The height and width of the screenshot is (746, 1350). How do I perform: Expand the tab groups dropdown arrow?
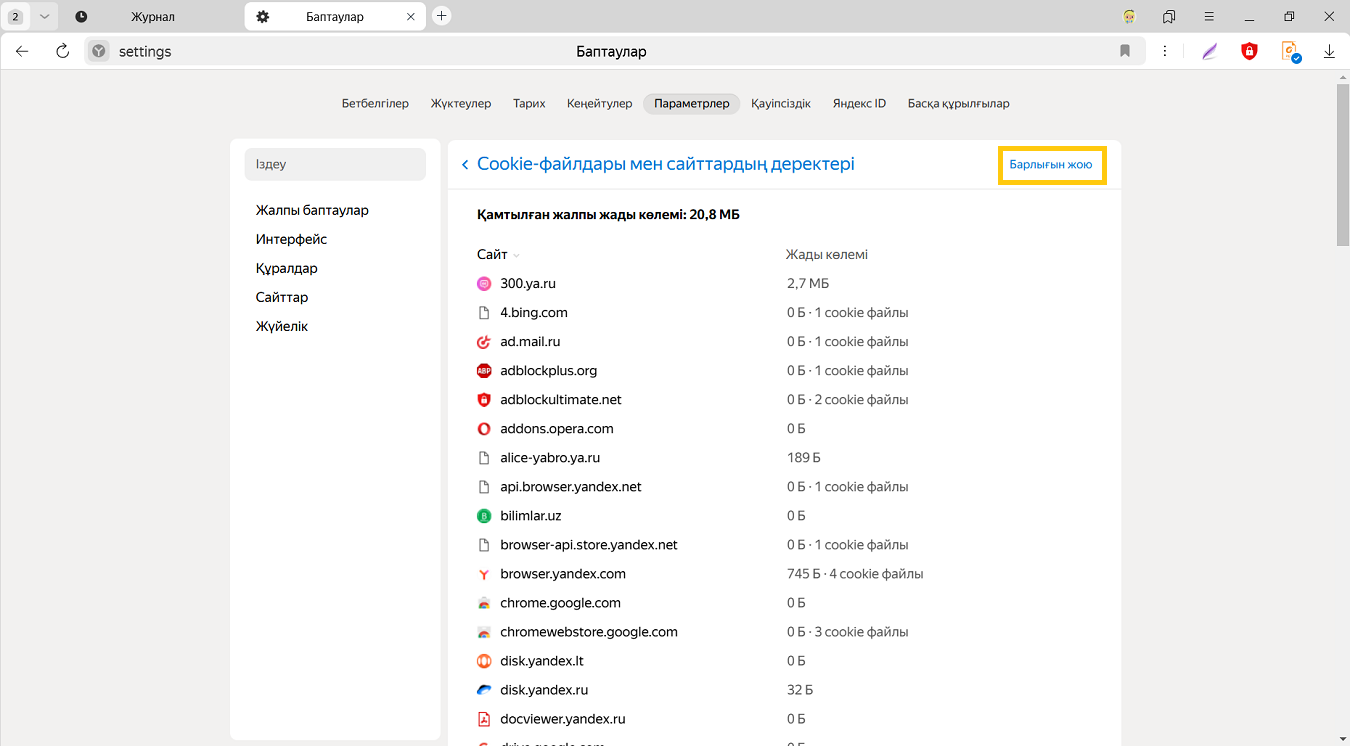pyautogui.click(x=44, y=17)
